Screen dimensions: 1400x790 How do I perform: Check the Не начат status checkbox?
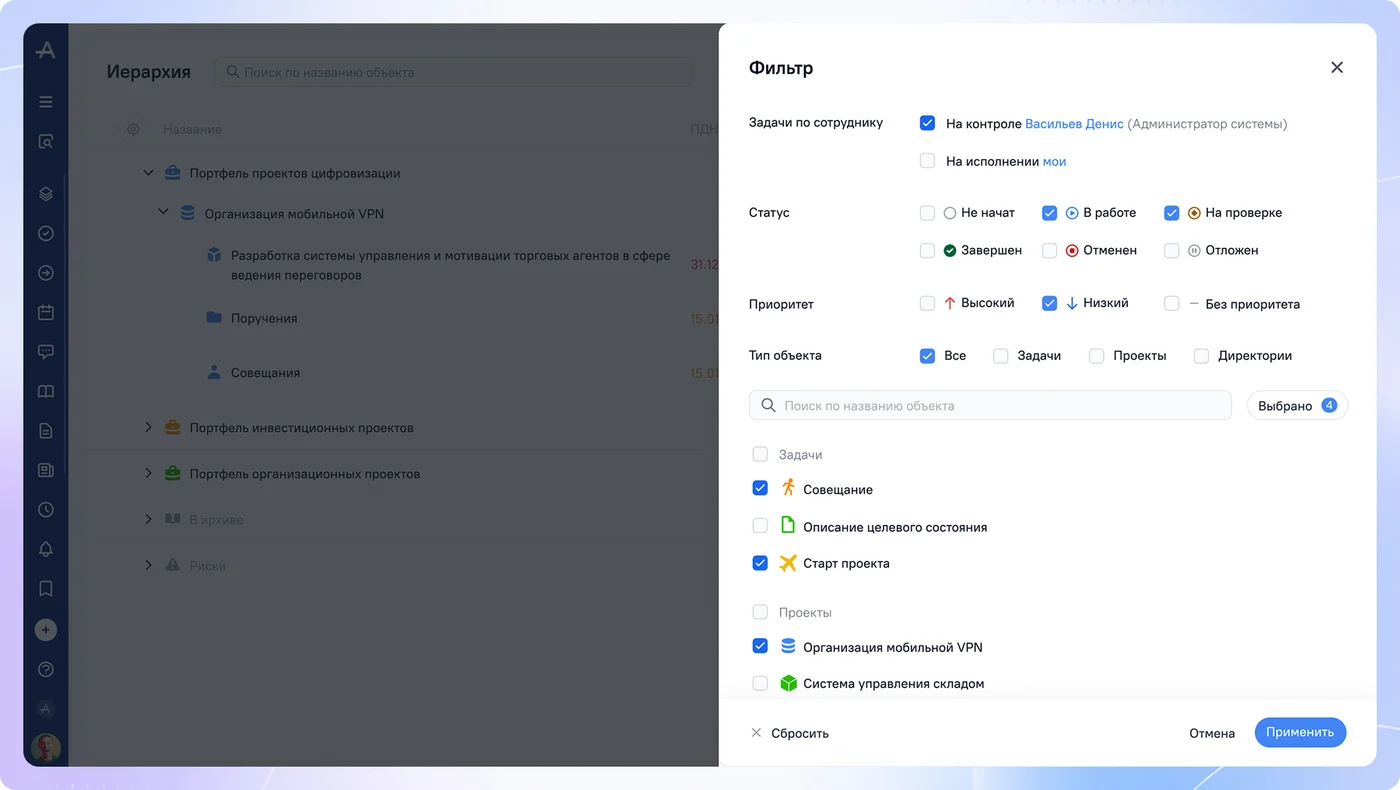tap(927, 213)
